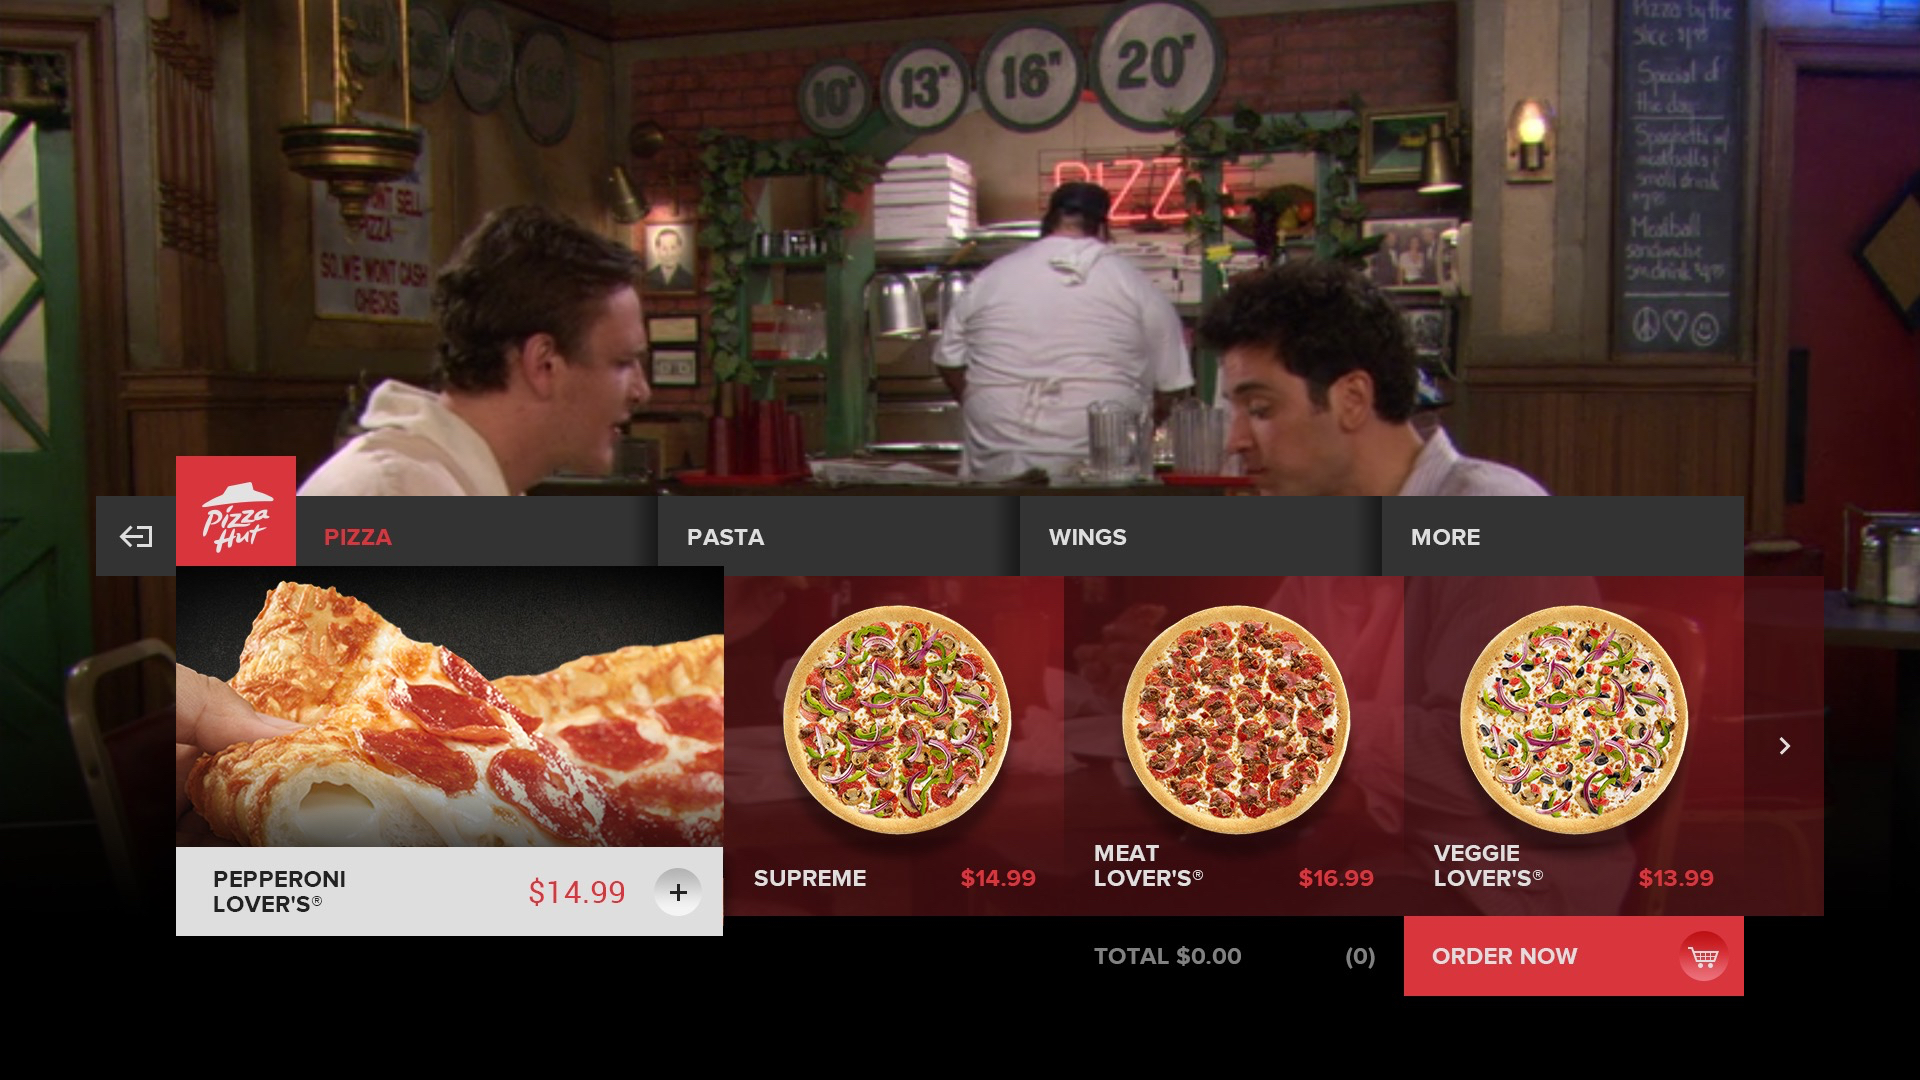Select the Veggie Lover's pizza image
This screenshot has height=1080, width=1920.
pyautogui.click(x=1574, y=720)
